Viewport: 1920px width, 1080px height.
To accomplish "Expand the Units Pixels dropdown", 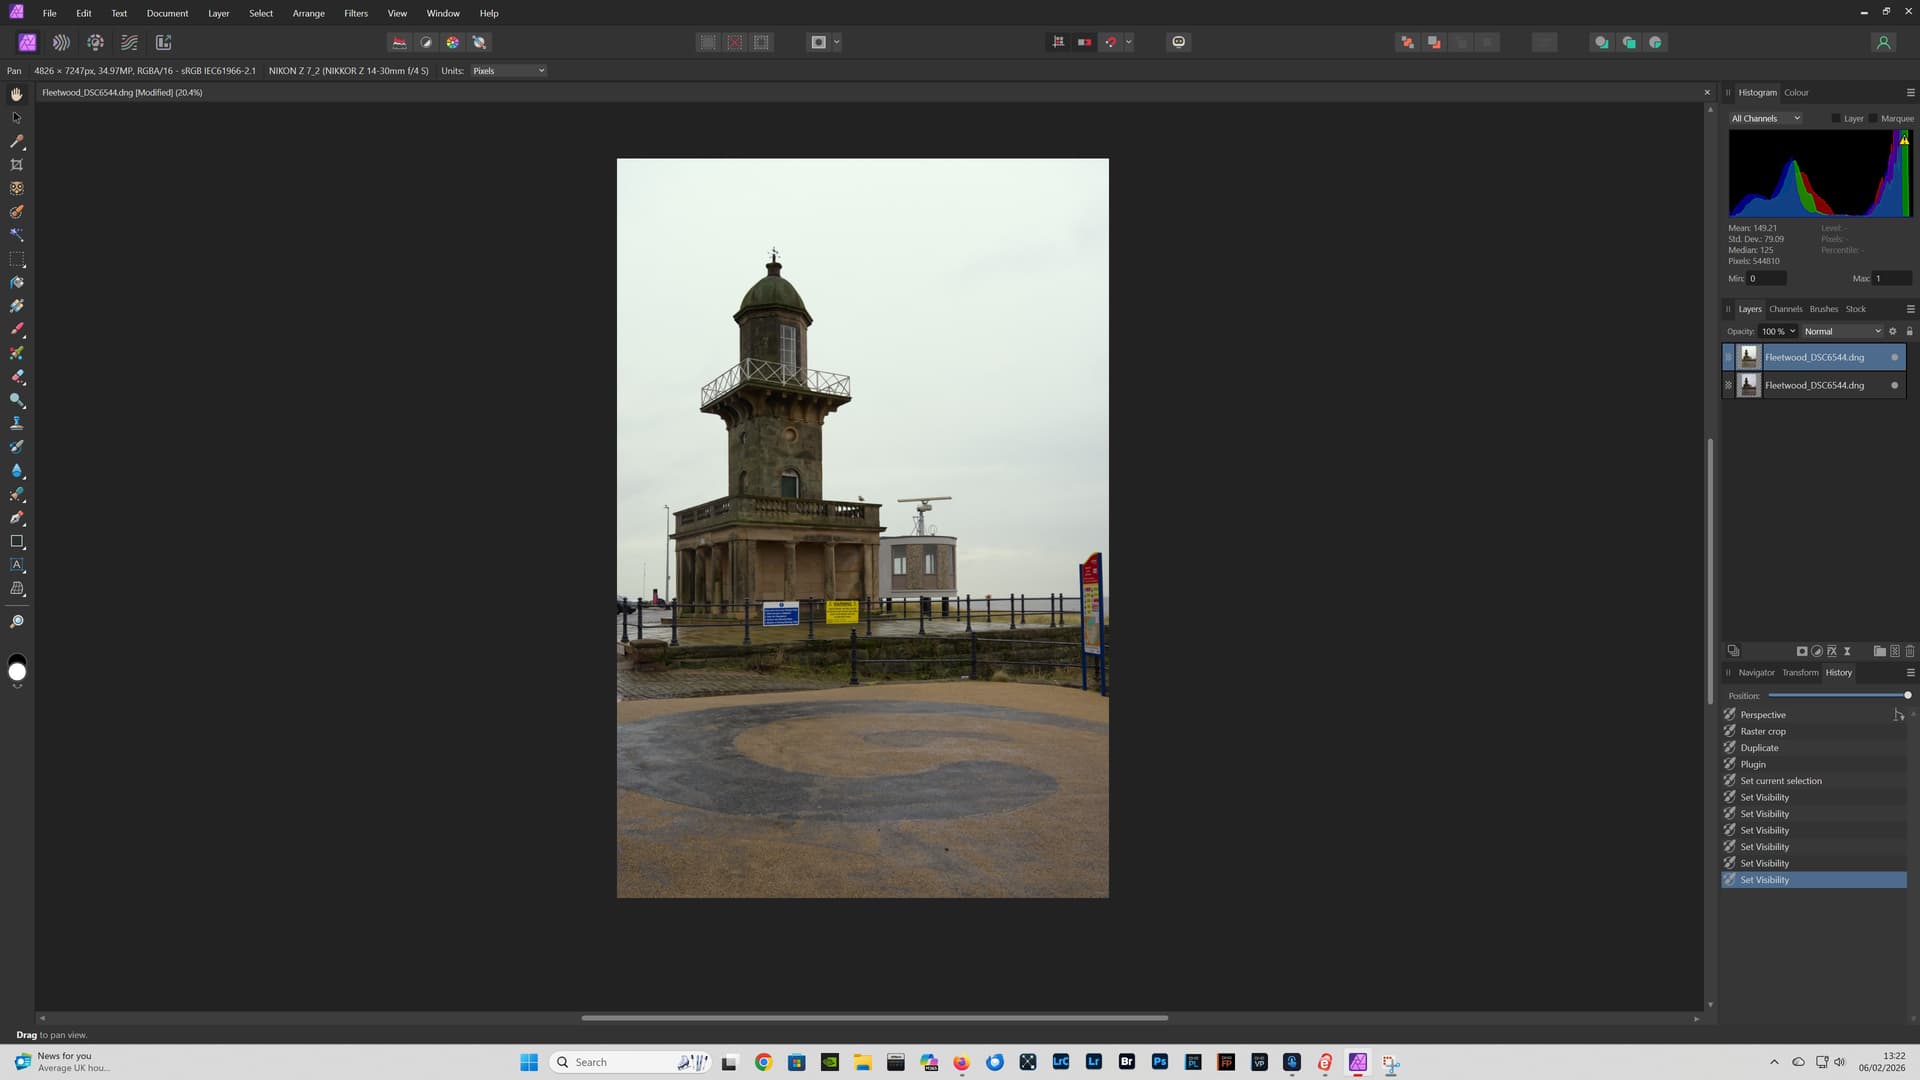I will tap(508, 71).
